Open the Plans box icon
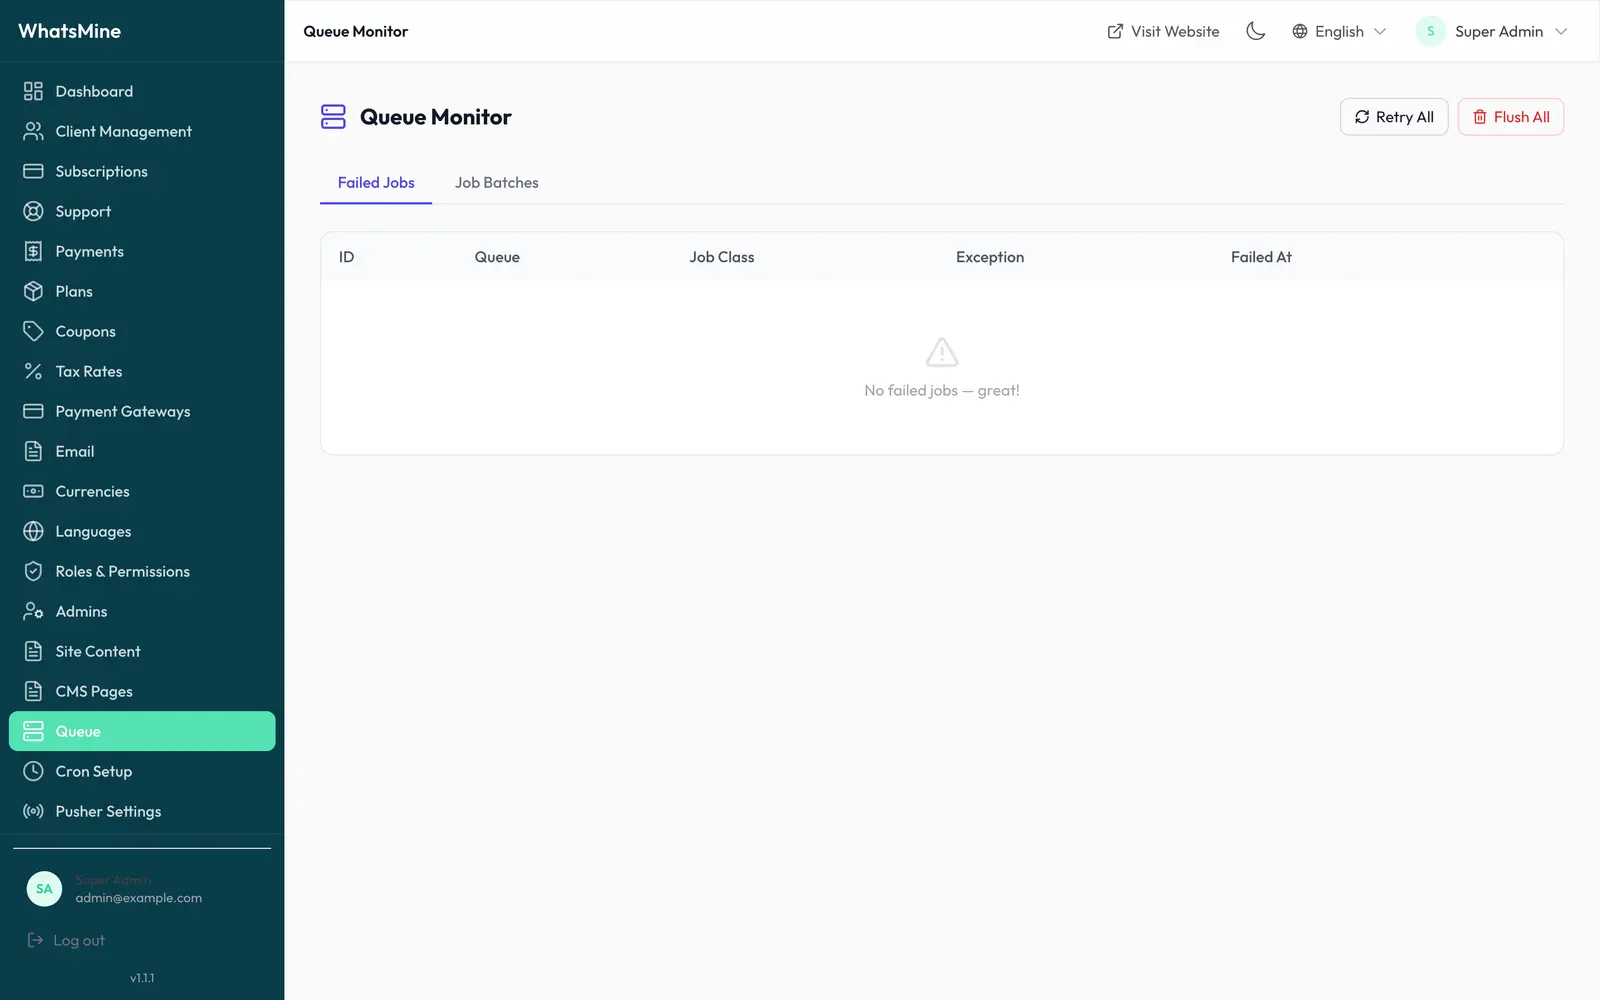 pyautogui.click(x=33, y=291)
